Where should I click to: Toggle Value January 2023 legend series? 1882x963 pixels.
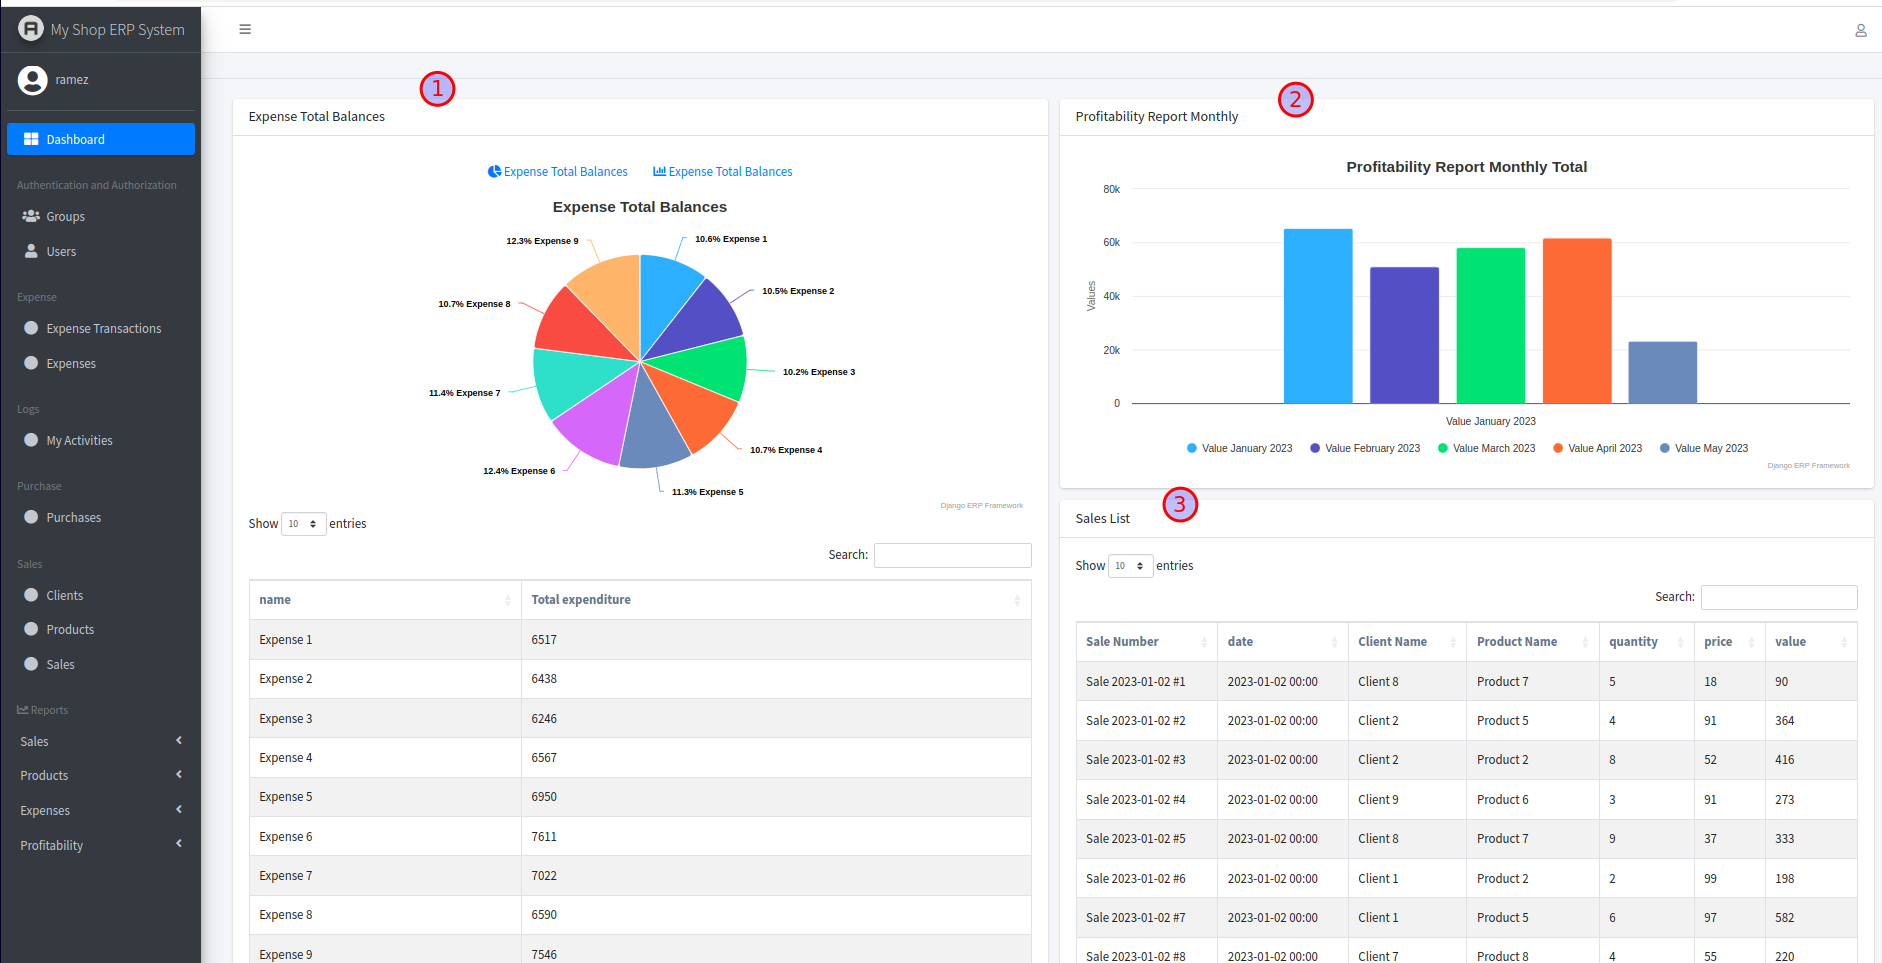[x=1239, y=449]
